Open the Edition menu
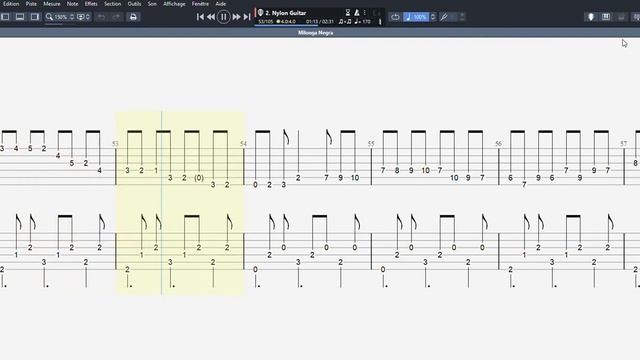 coord(11,4)
